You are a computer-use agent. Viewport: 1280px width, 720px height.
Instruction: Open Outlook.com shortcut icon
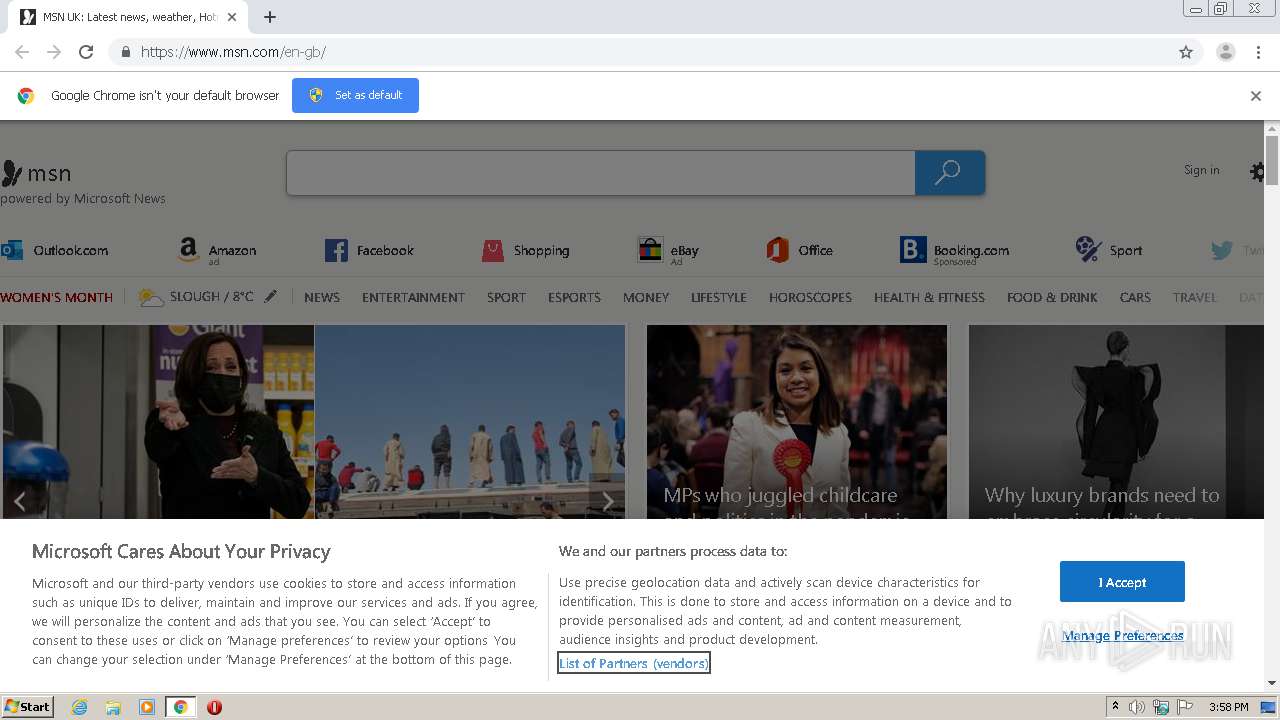tap(12, 250)
